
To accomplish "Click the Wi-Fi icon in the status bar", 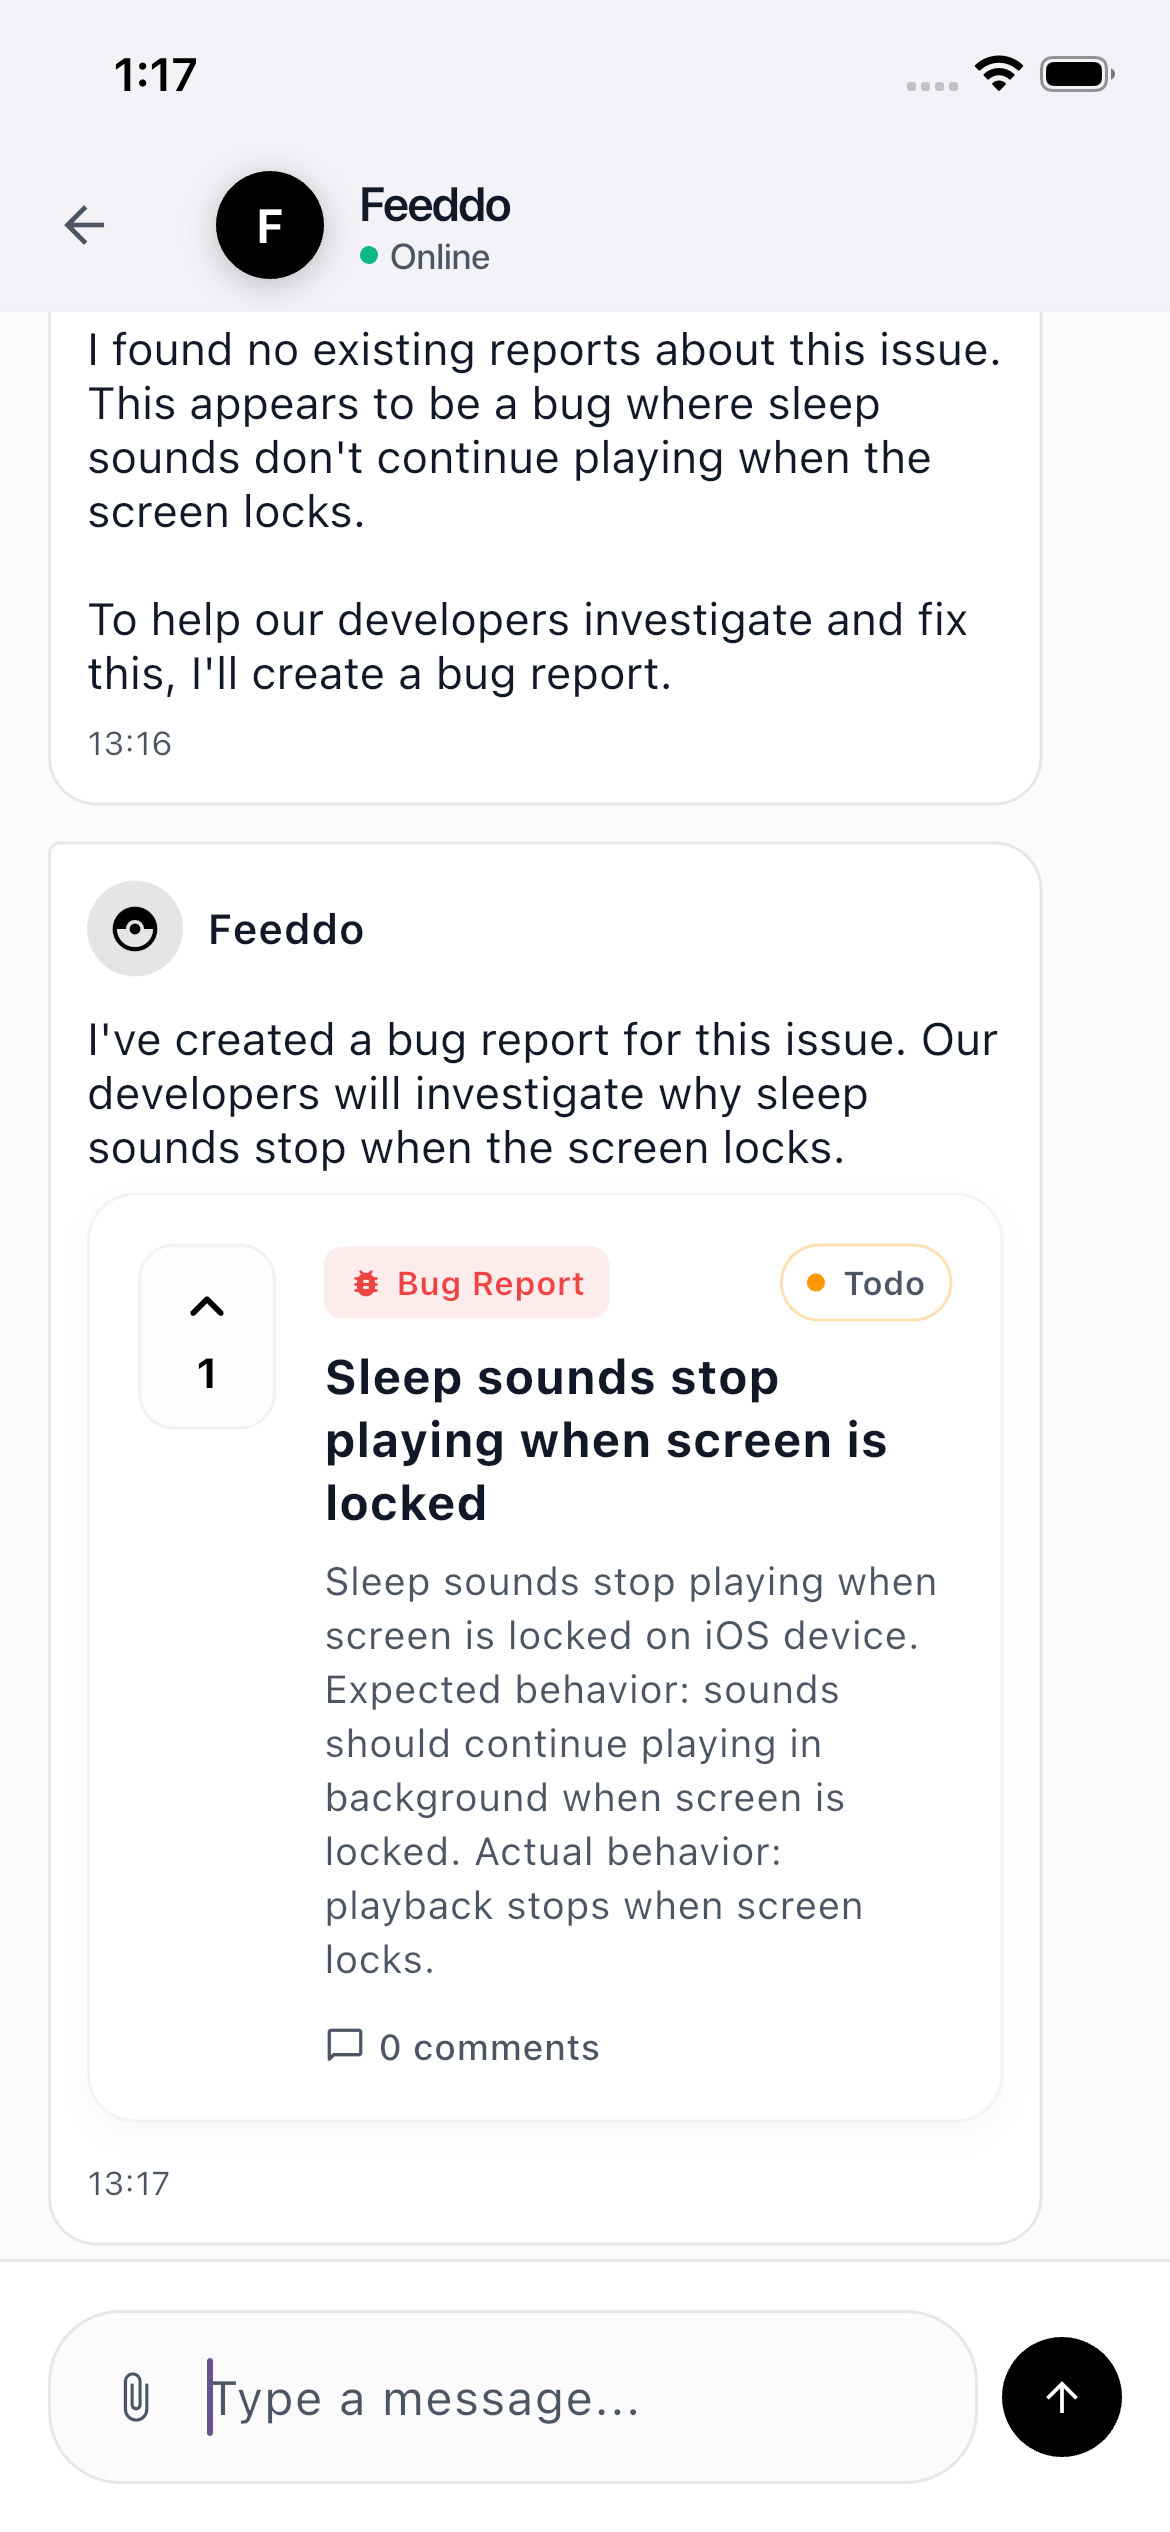I will point(997,72).
